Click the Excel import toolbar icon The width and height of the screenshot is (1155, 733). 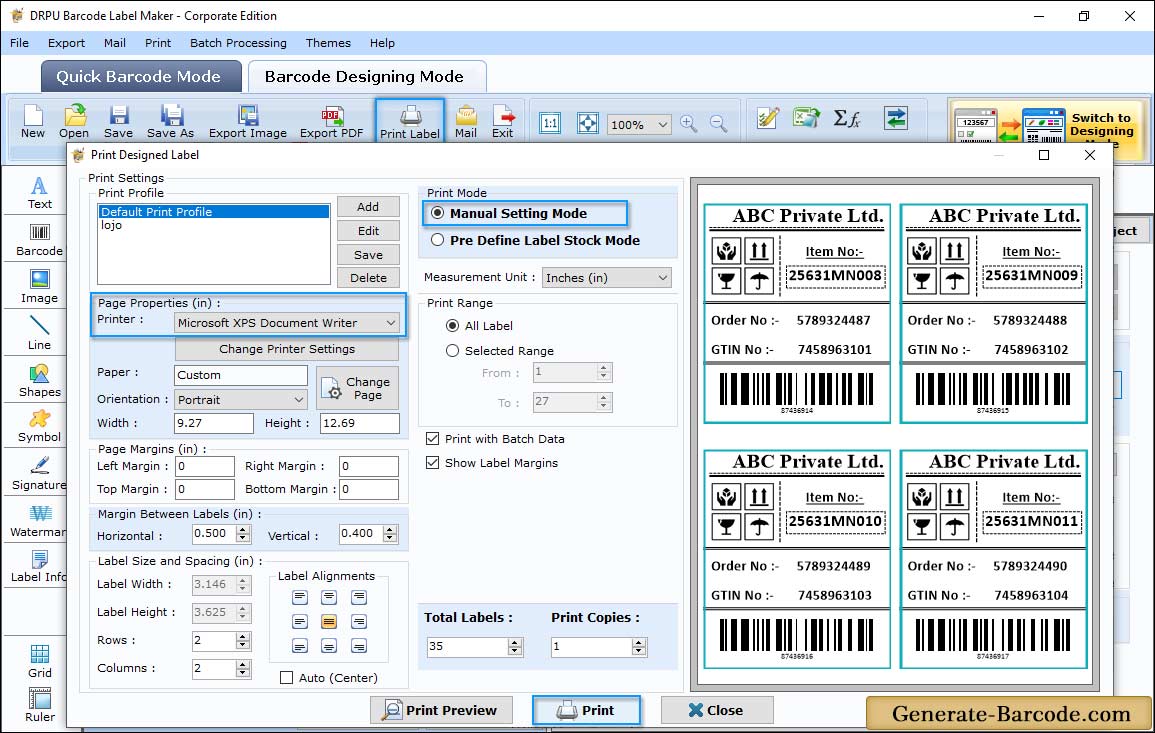coord(807,118)
